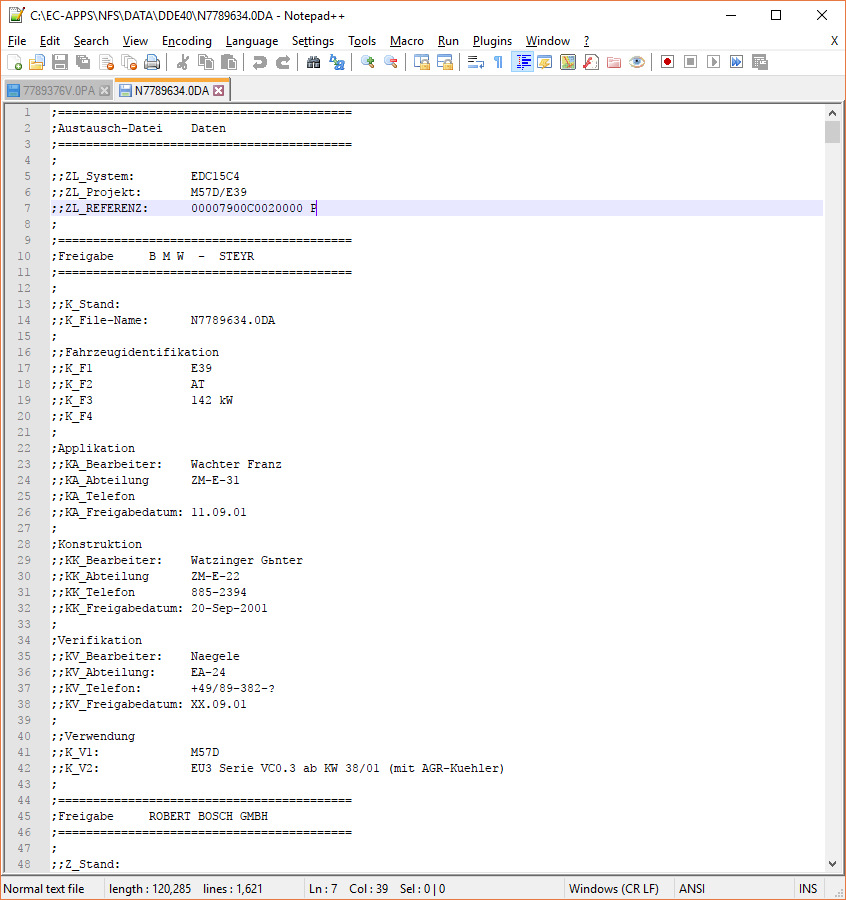
Task: Select the N7789634.0DA tab
Action: click(x=172, y=91)
